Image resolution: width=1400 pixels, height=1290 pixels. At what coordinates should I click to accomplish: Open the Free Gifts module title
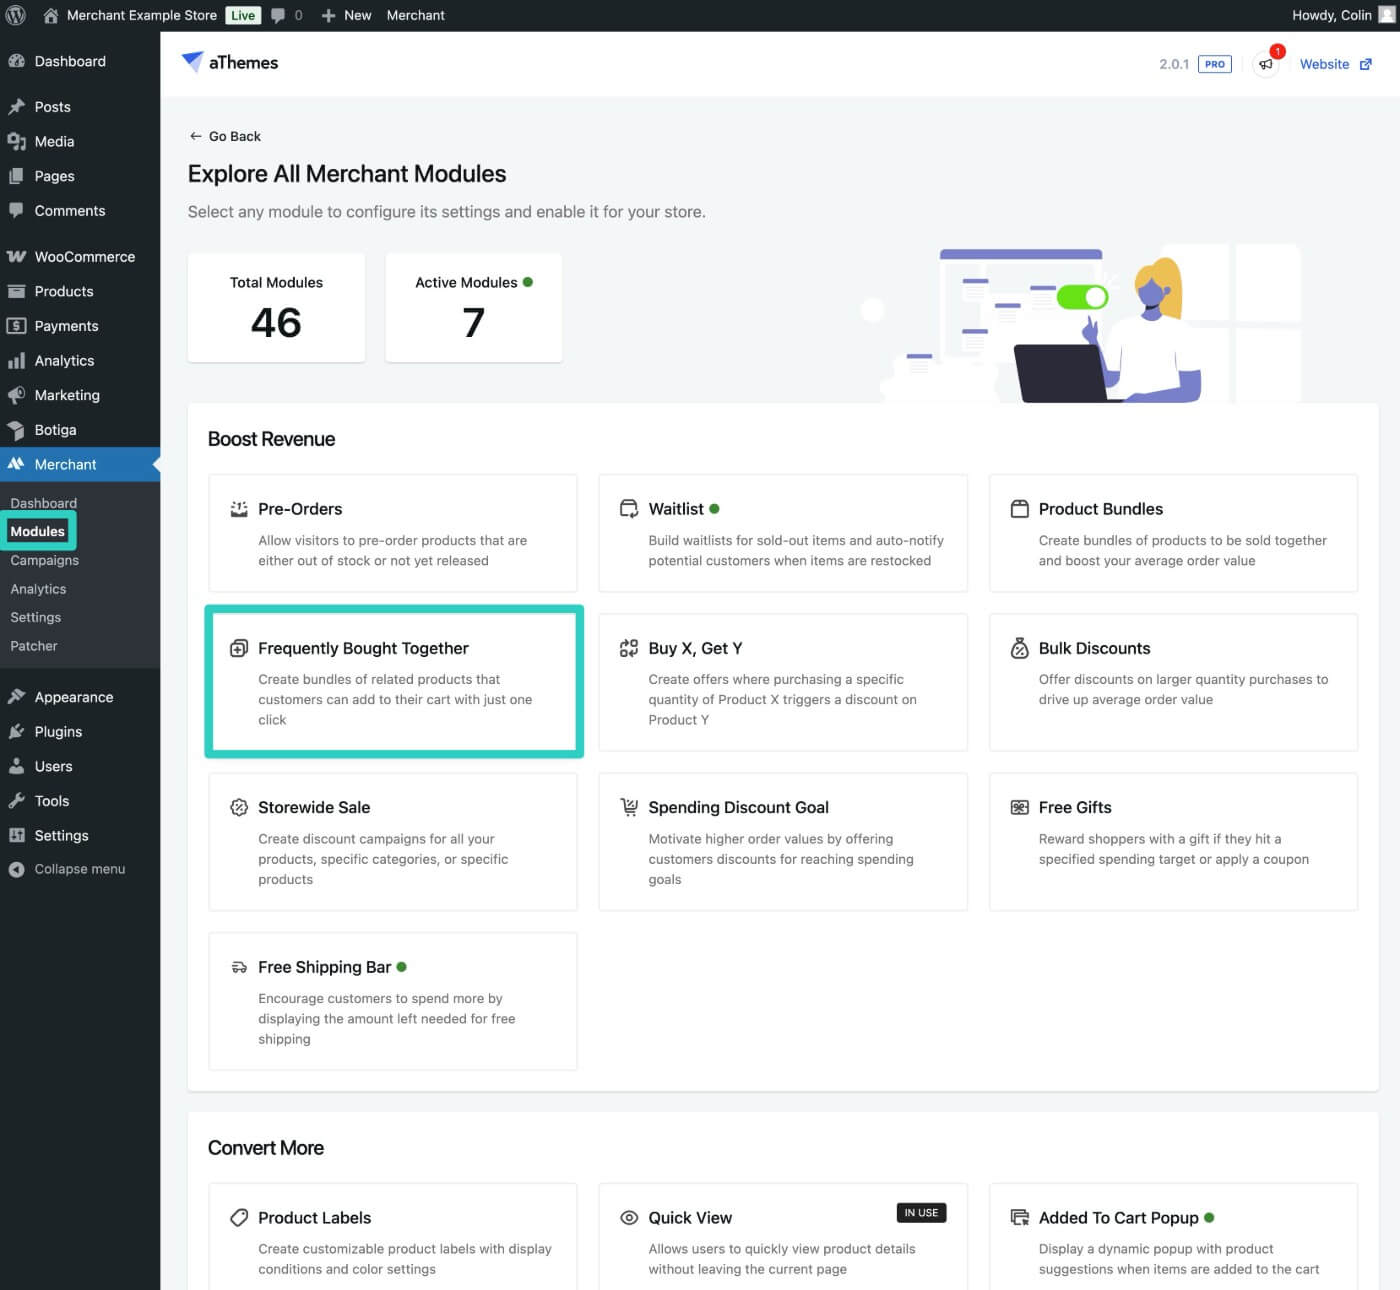pos(1075,807)
